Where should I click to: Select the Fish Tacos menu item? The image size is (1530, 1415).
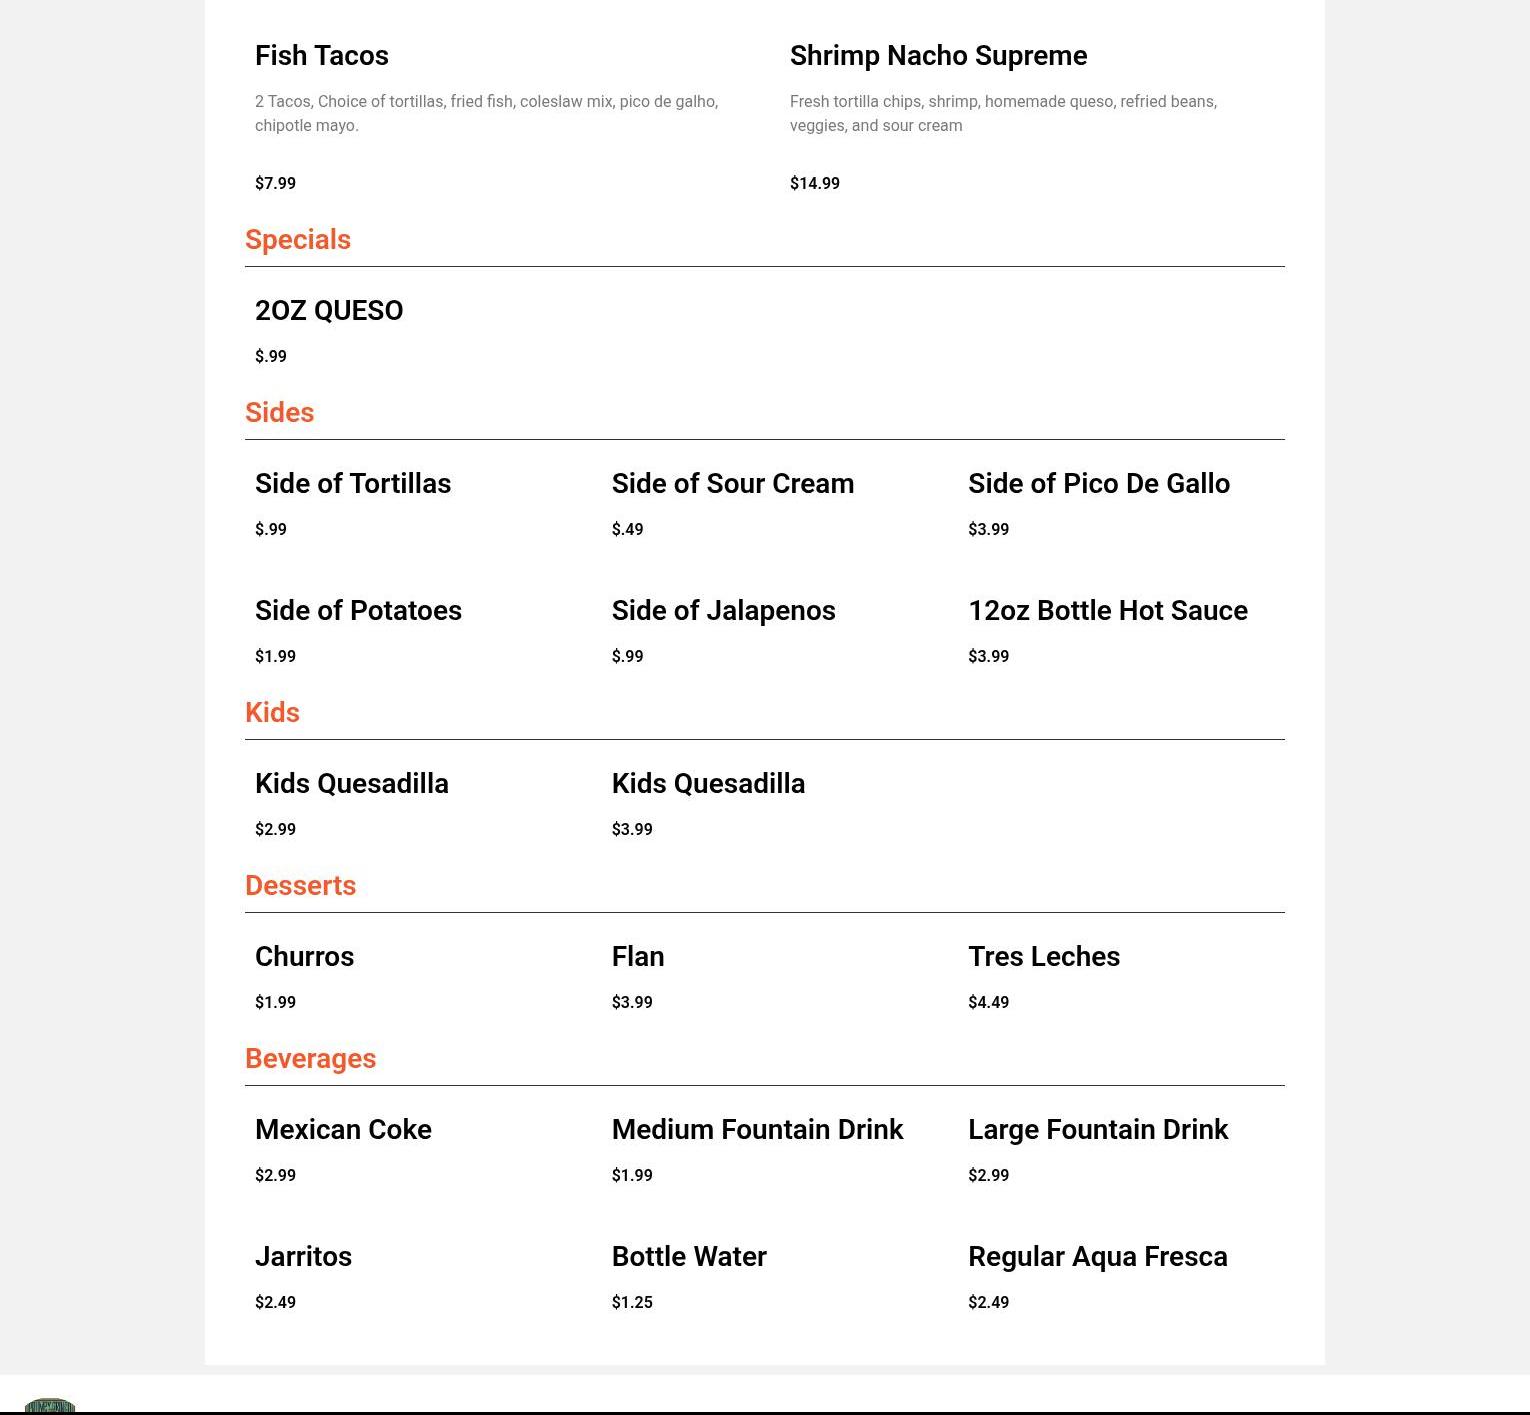pyautogui.click(x=322, y=56)
